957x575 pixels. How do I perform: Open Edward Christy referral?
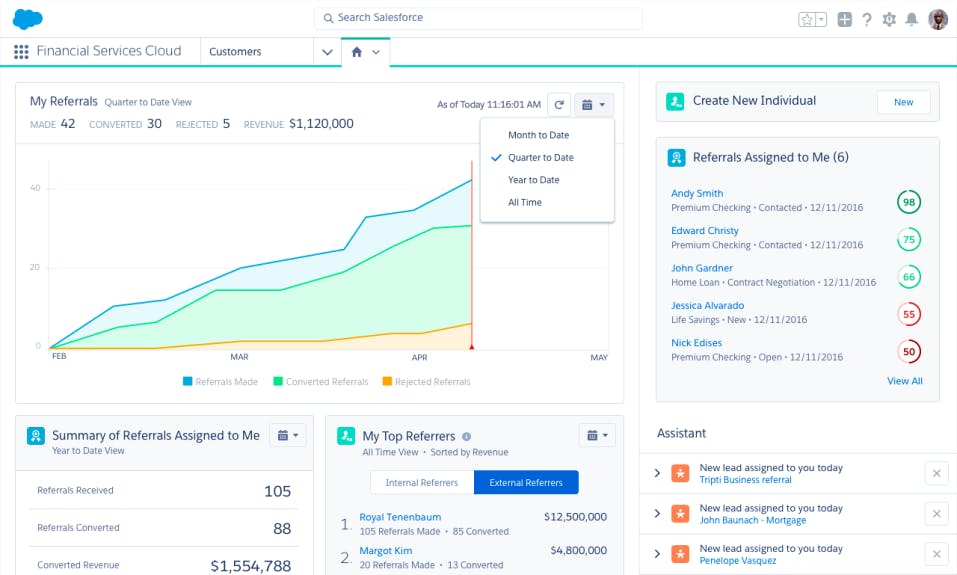705,231
